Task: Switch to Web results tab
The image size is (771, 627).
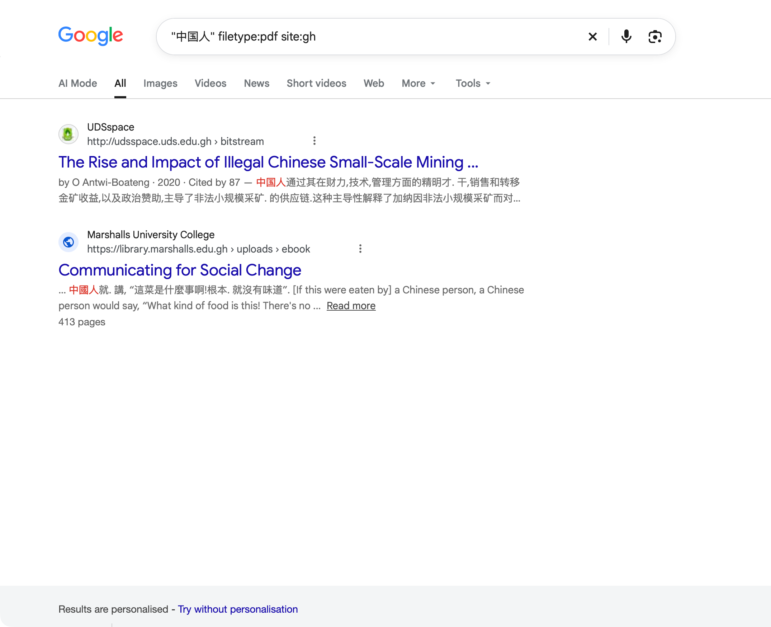Action: 374,83
